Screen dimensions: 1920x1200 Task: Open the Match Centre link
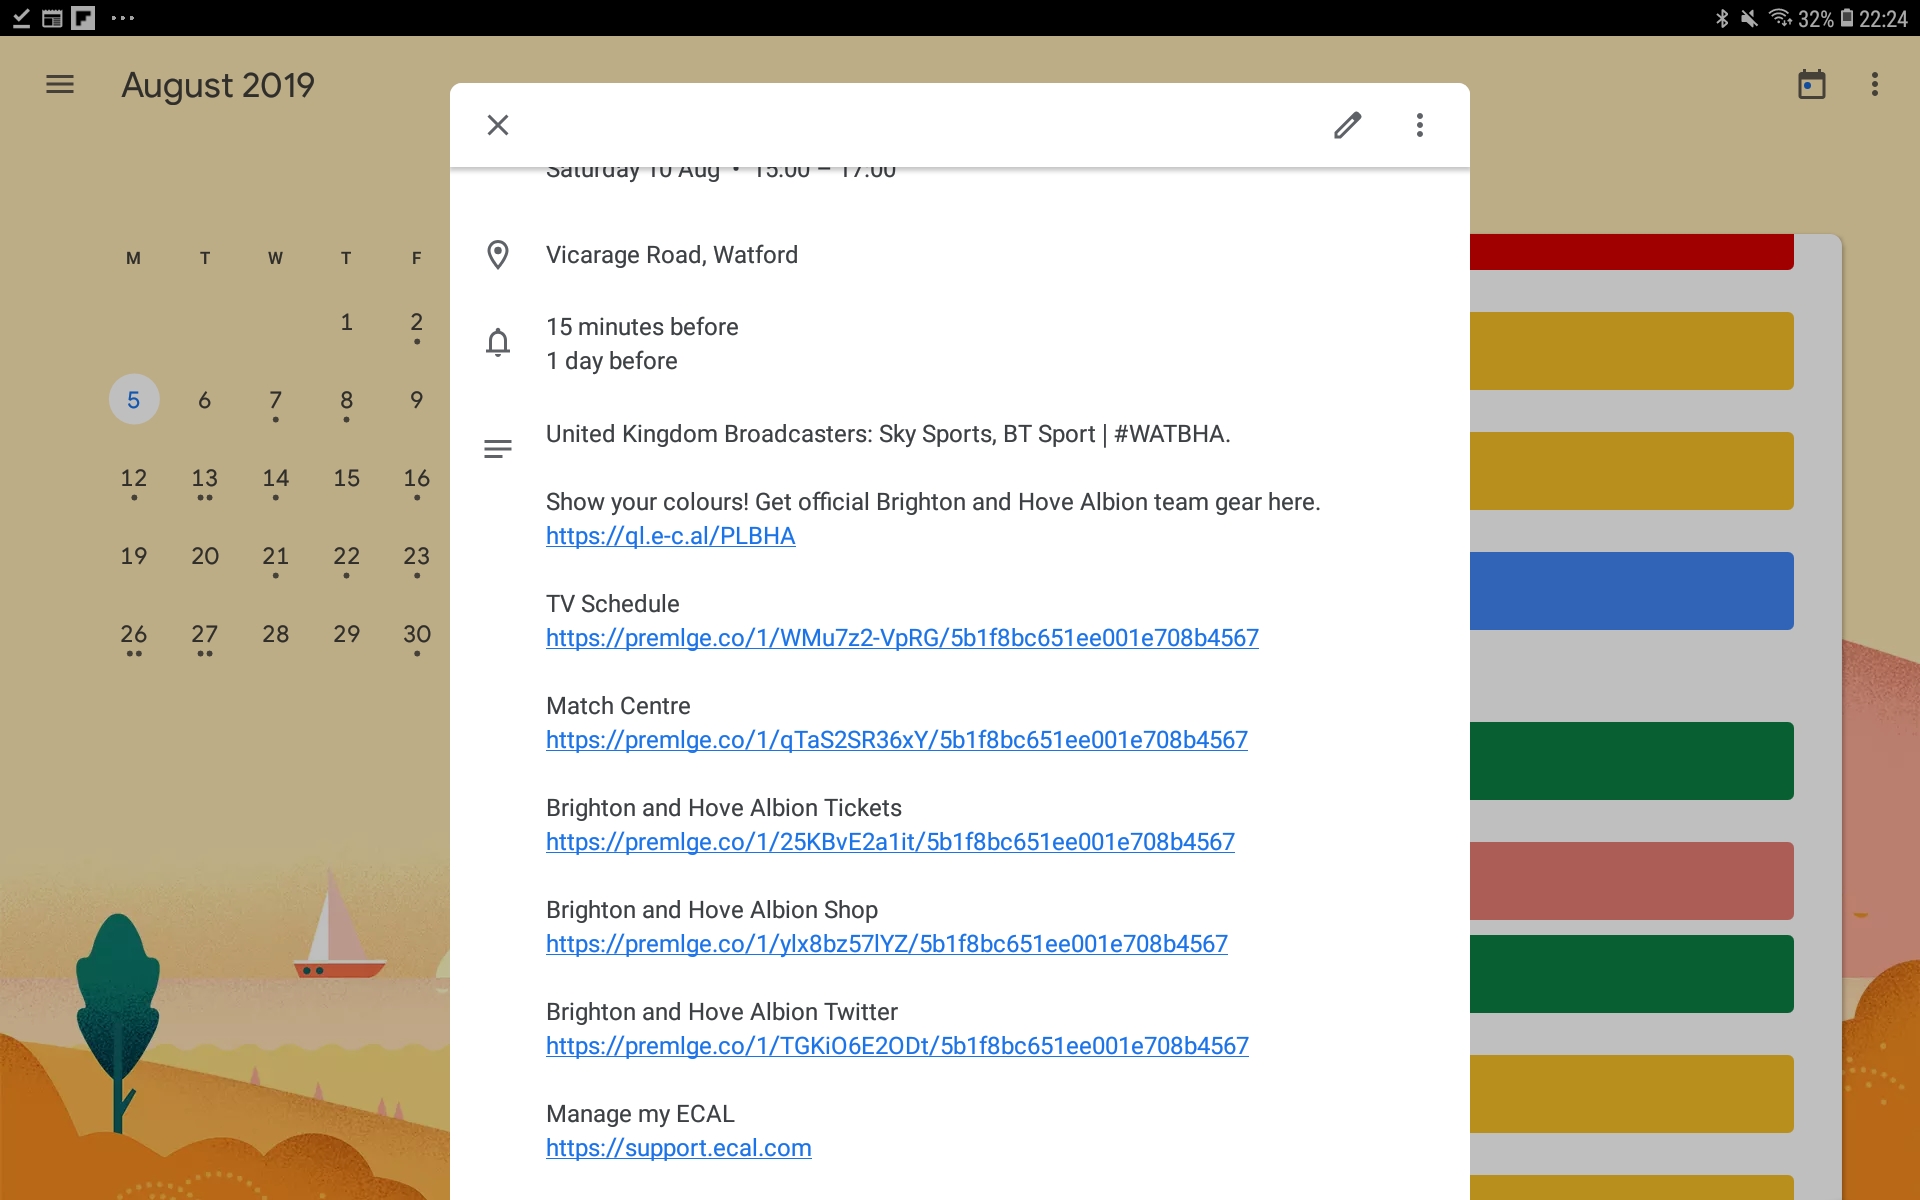coord(897,740)
